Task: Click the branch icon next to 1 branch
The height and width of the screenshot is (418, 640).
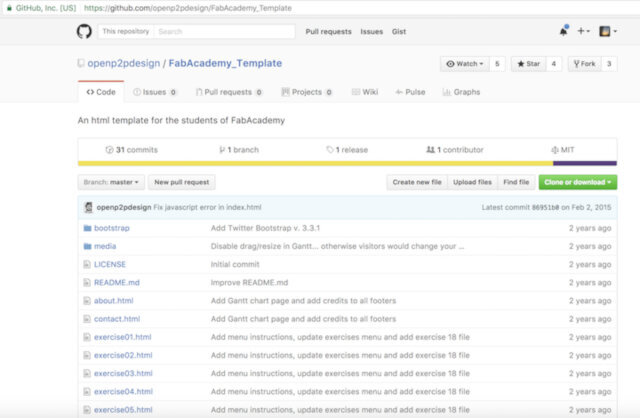Action: click(x=222, y=150)
